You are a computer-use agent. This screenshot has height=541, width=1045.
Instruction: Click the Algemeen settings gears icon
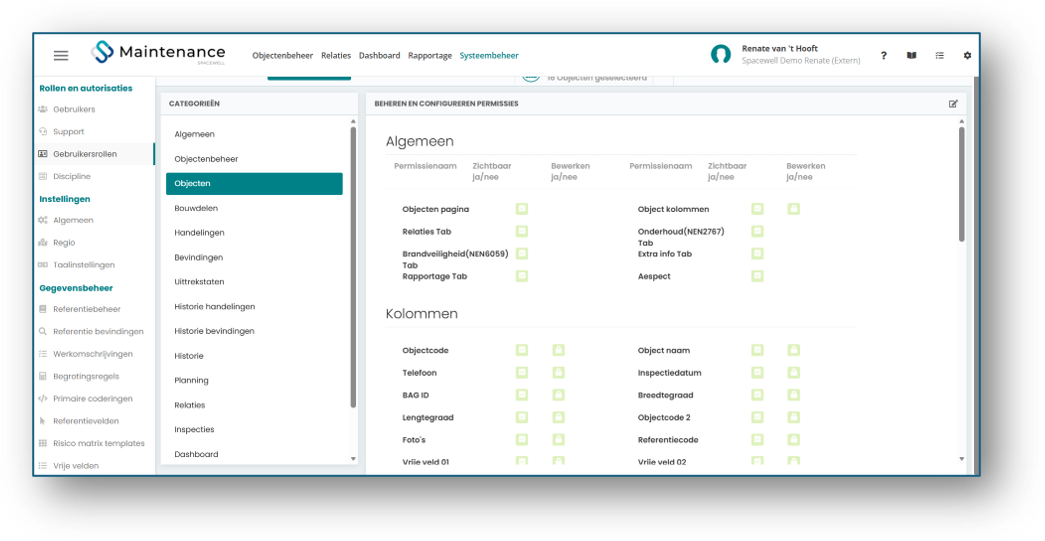click(43, 220)
